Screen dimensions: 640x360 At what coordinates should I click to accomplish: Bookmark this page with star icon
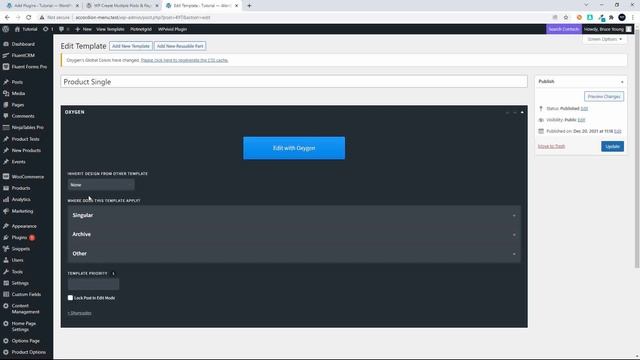coord(566,18)
